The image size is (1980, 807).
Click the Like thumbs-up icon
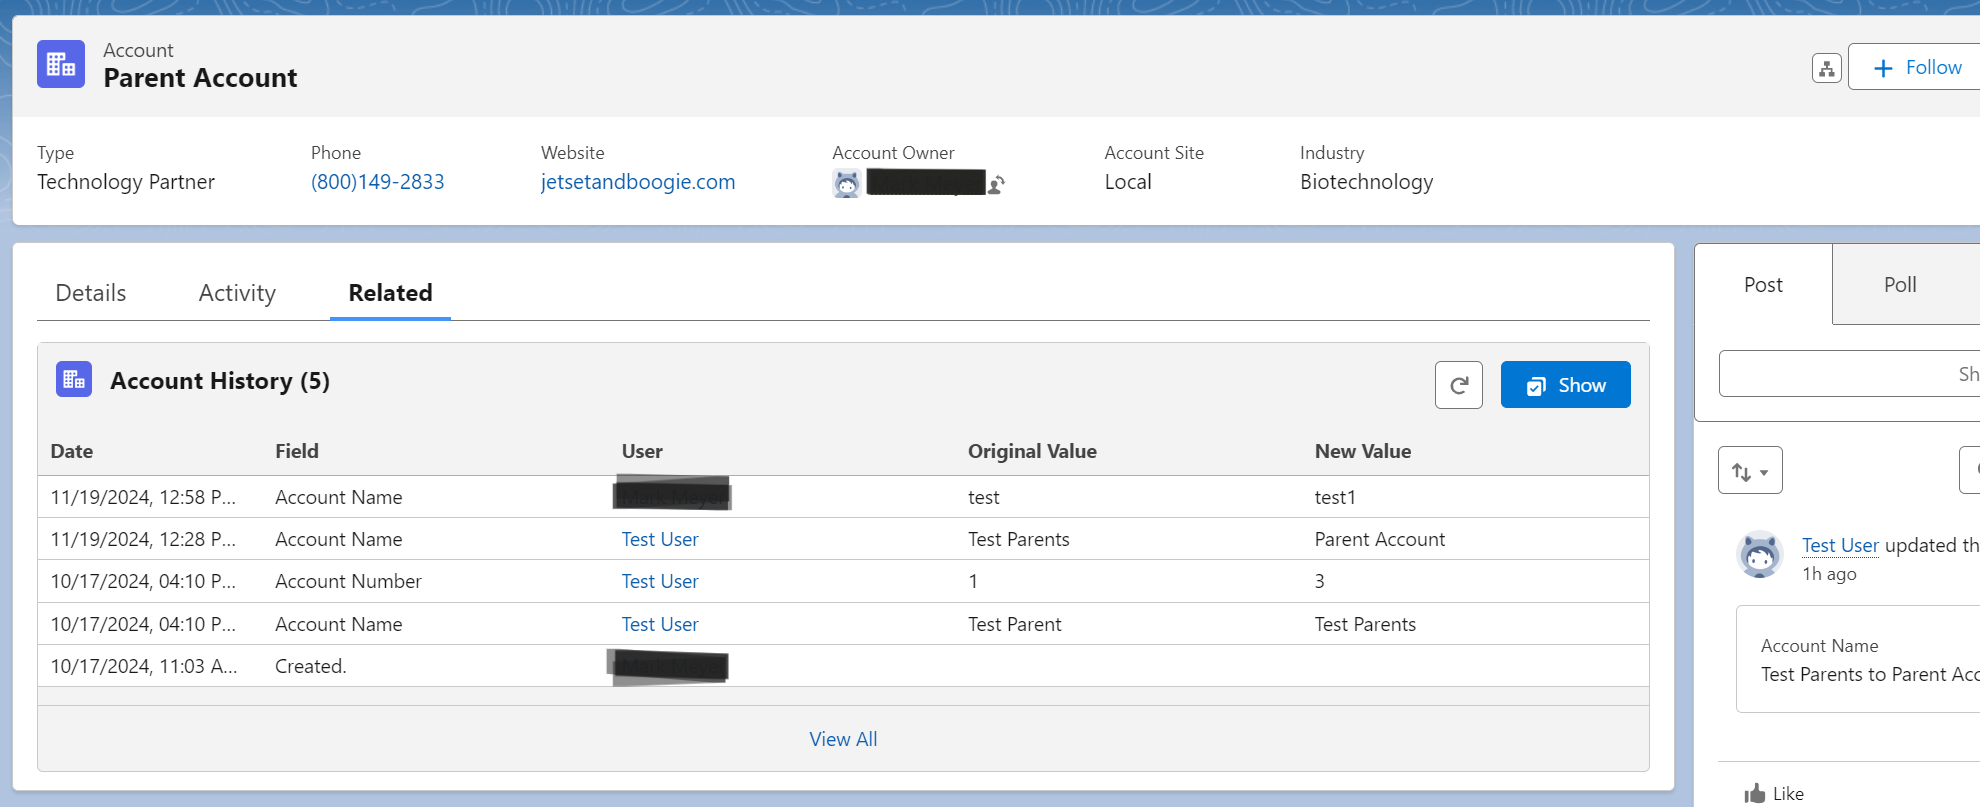click(1755, 793)
